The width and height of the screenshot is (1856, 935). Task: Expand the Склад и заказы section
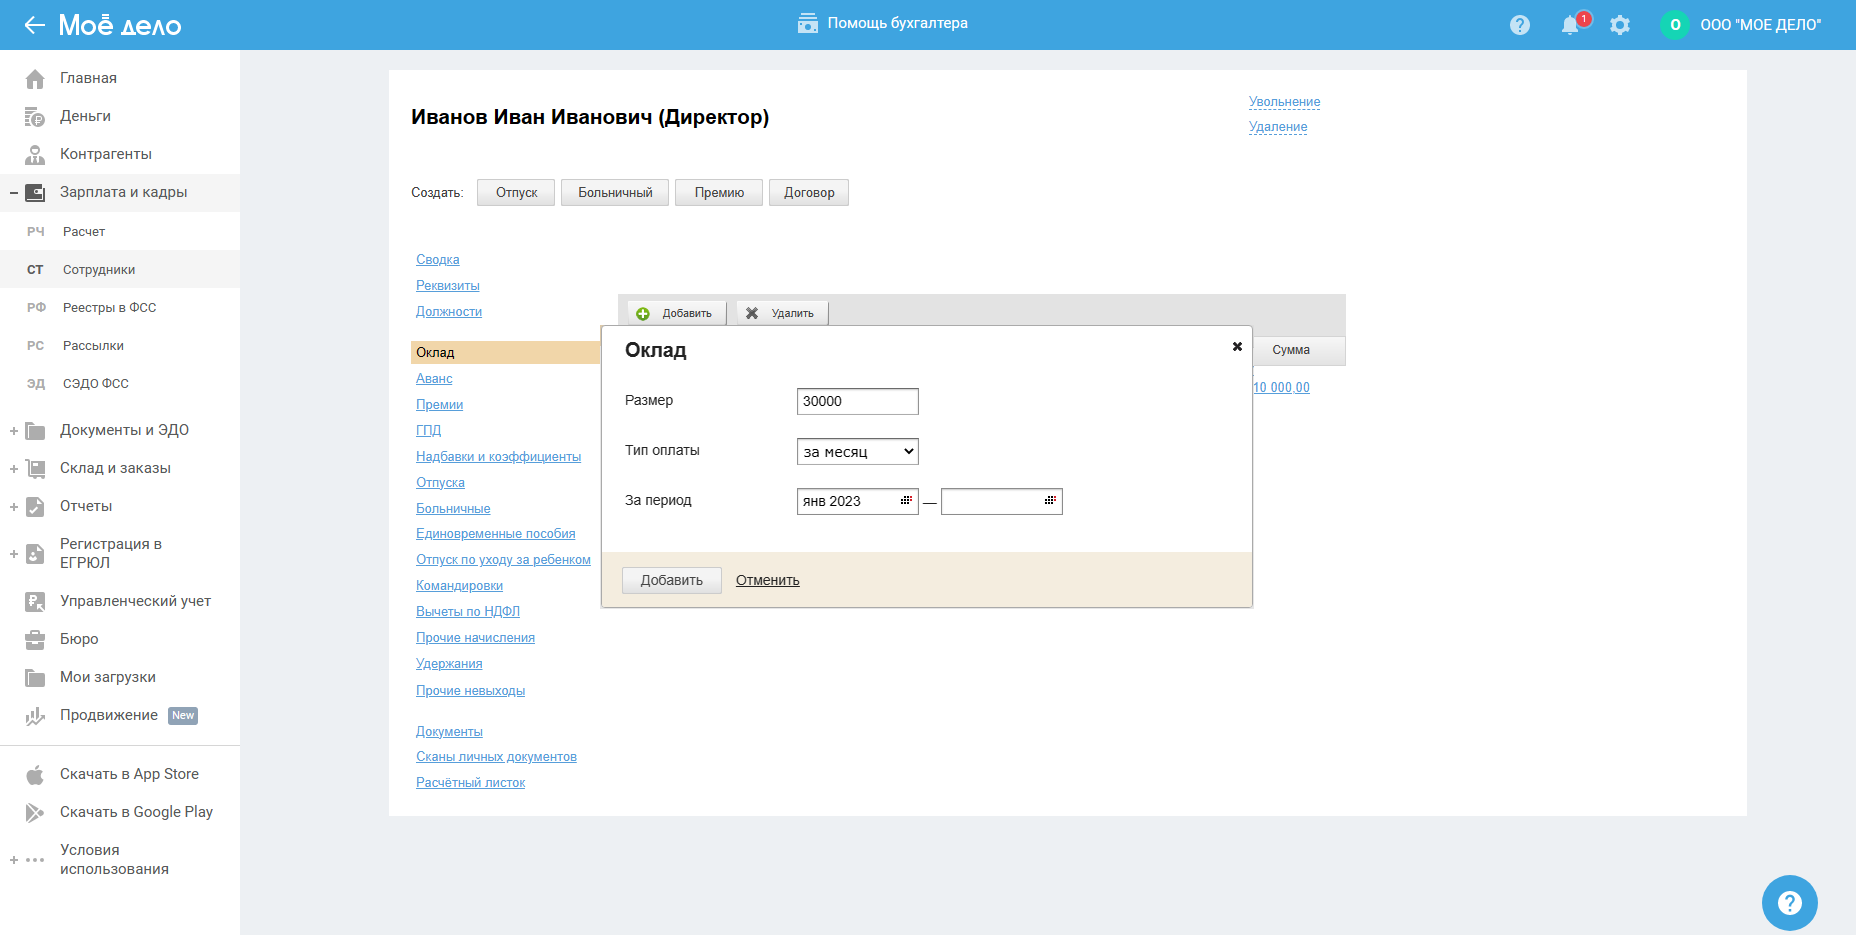pyautogui.click(x=14, y=469)
